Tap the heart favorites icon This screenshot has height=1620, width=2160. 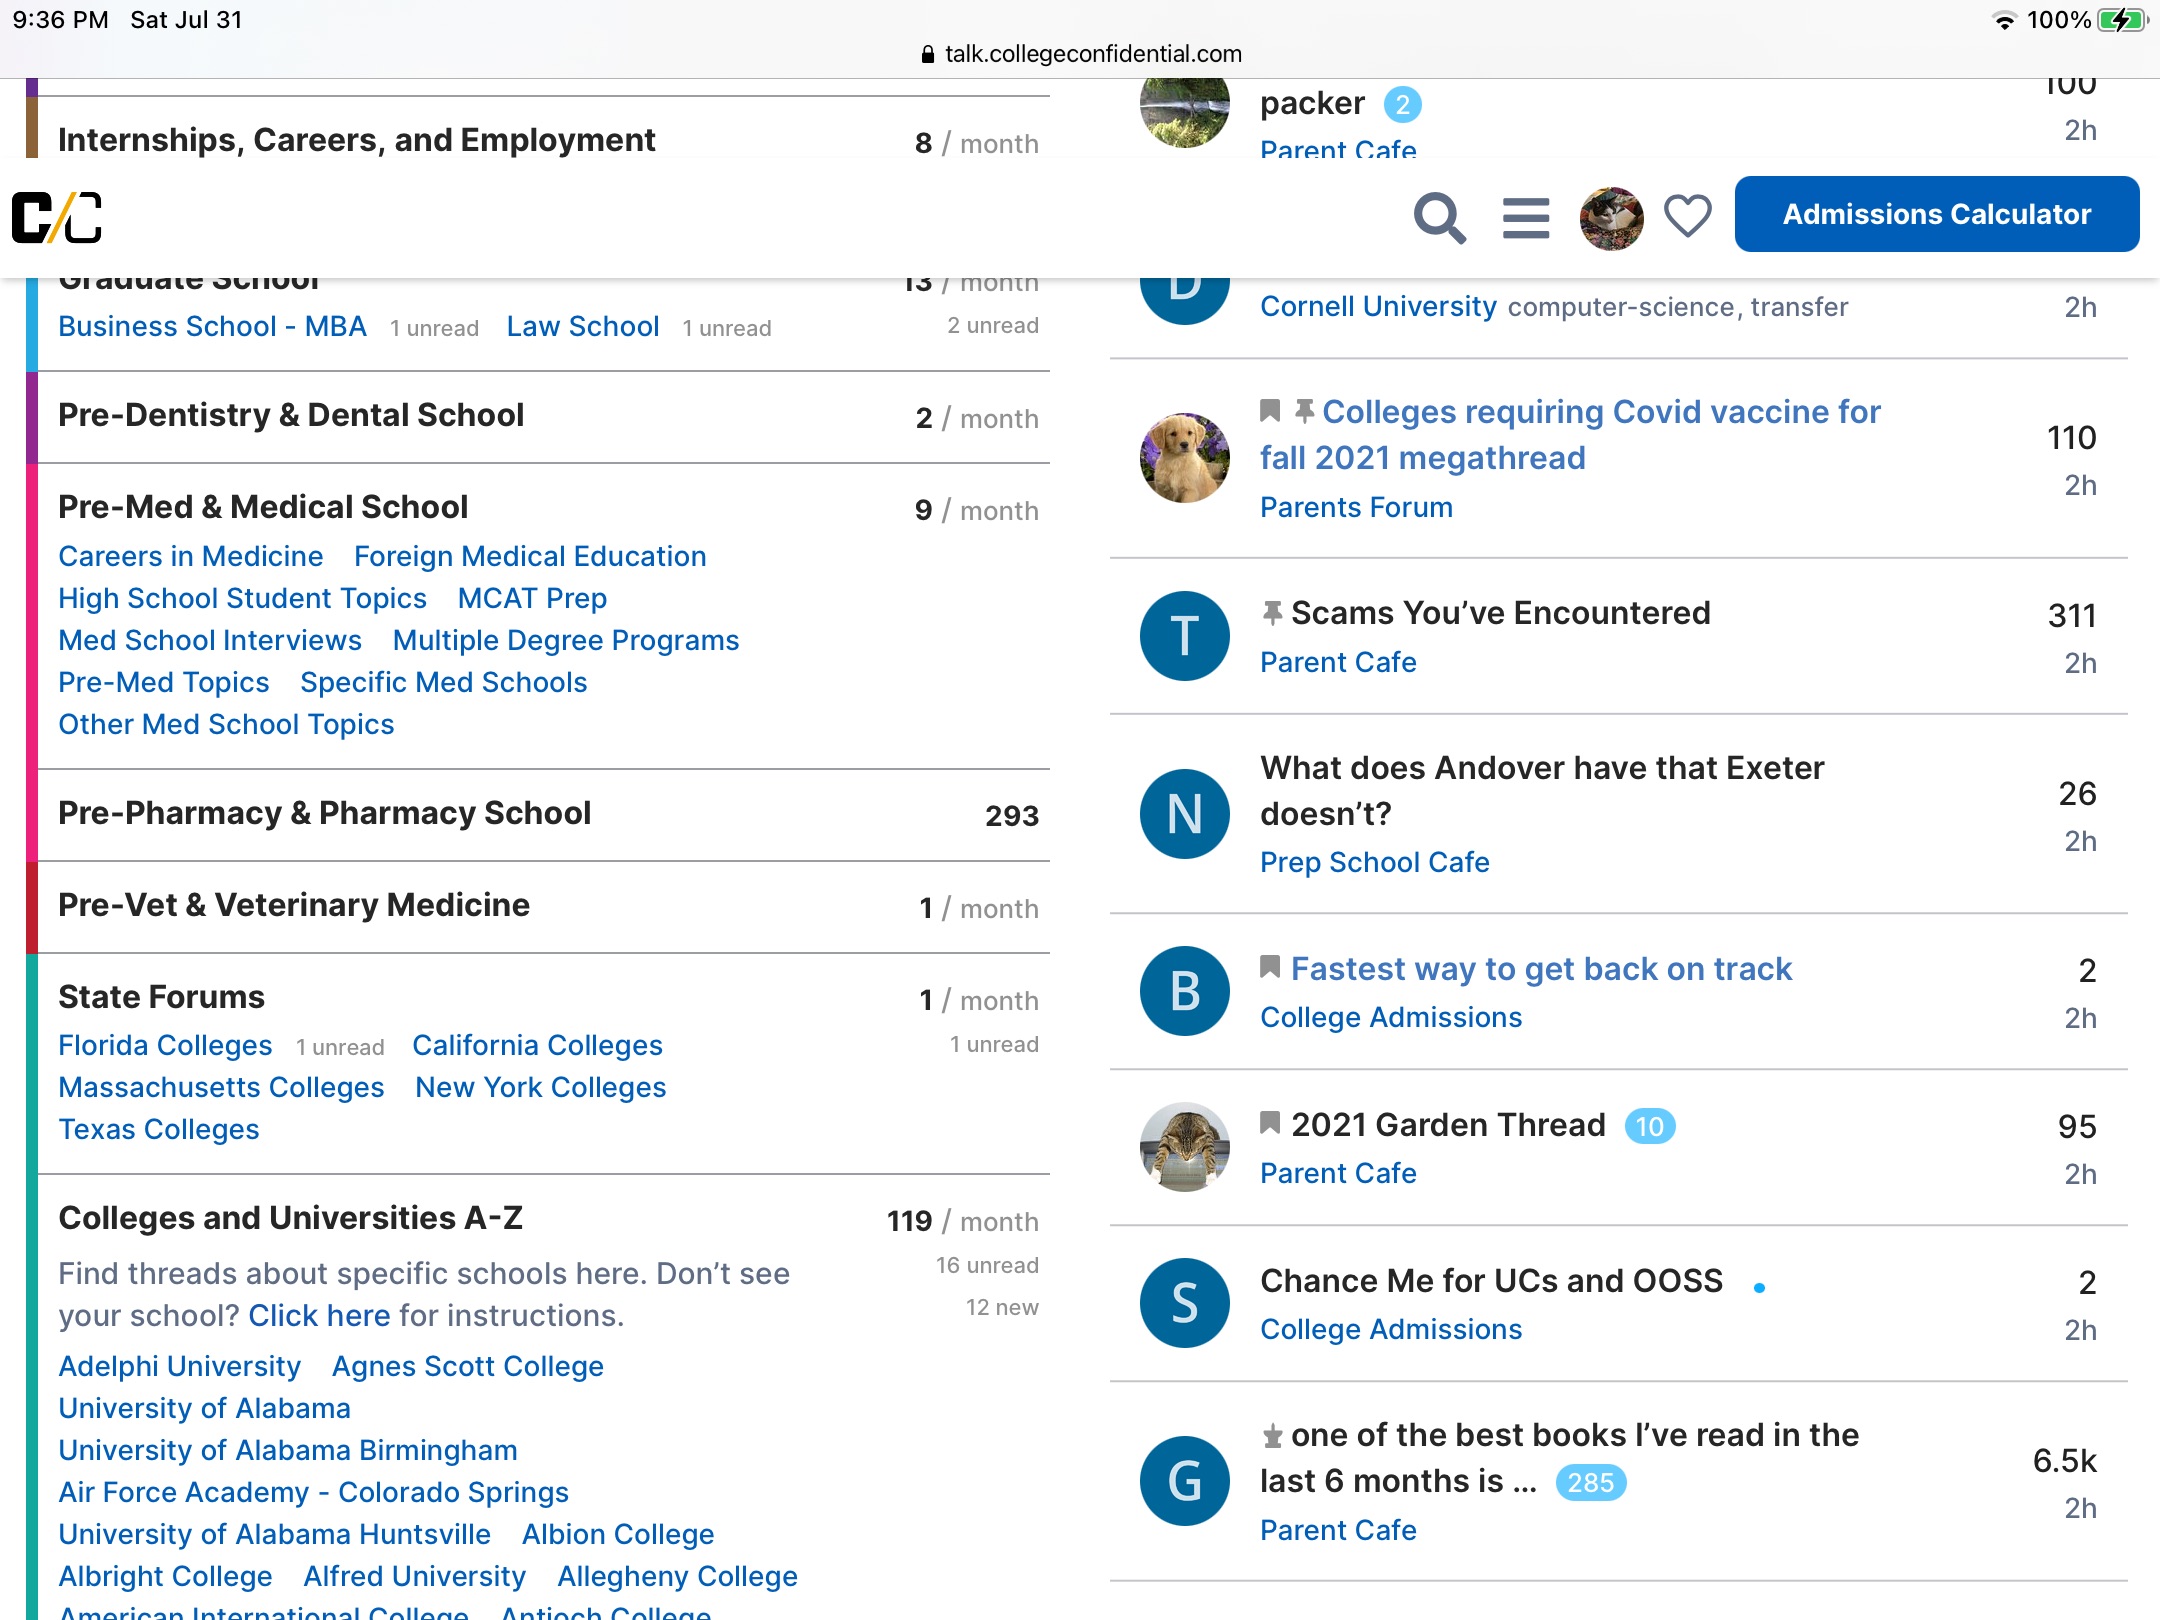point(1687,216)
